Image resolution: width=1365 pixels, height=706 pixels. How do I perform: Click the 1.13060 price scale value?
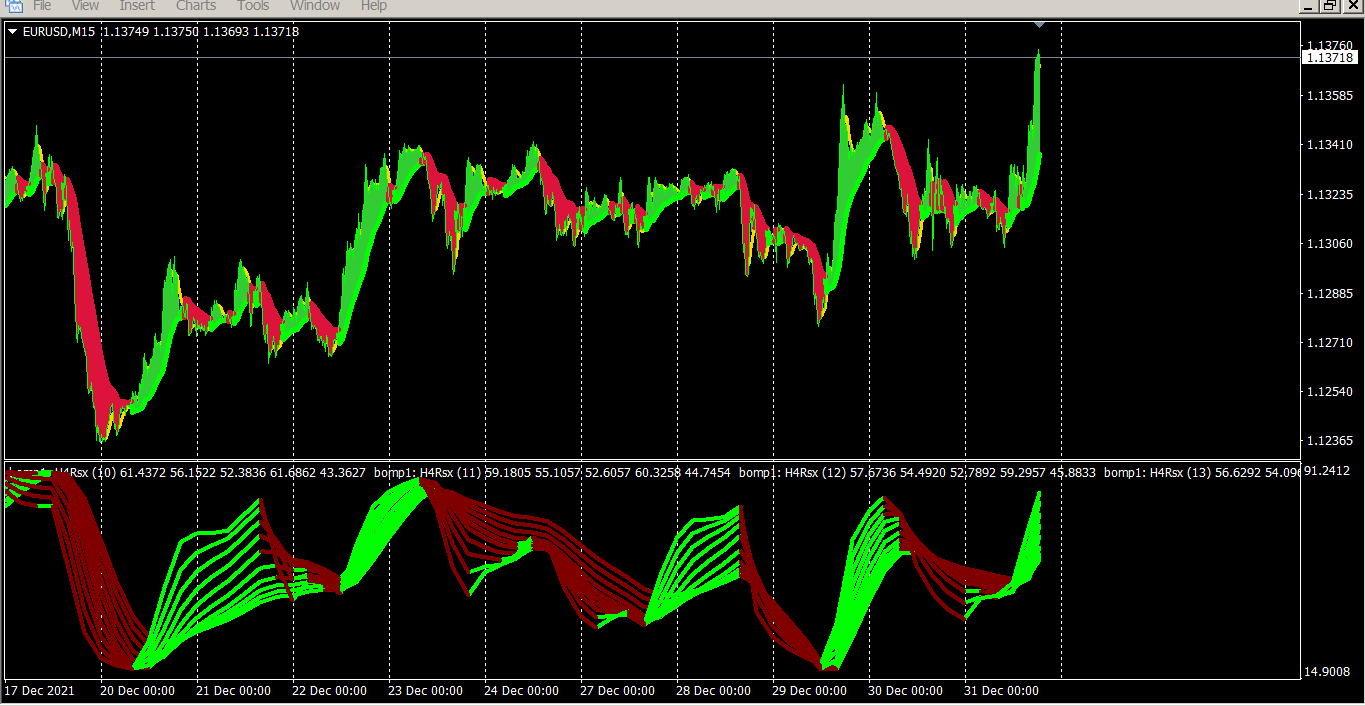(x=1328, y=244)
